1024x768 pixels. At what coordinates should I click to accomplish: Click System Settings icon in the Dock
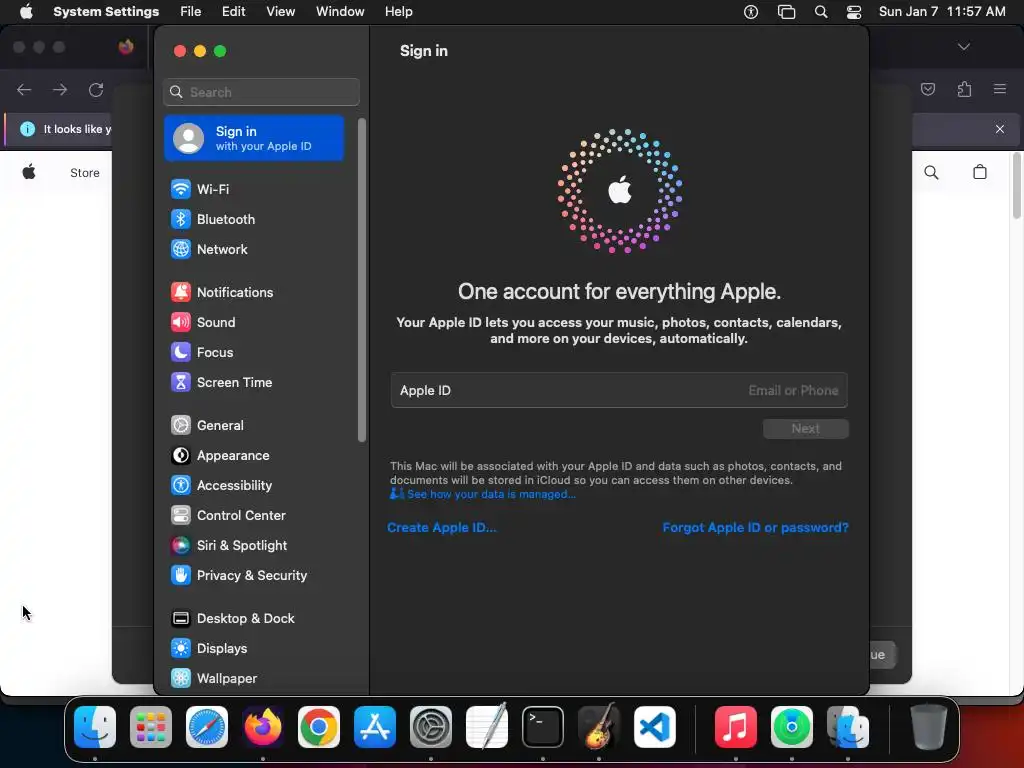(431, 727)
